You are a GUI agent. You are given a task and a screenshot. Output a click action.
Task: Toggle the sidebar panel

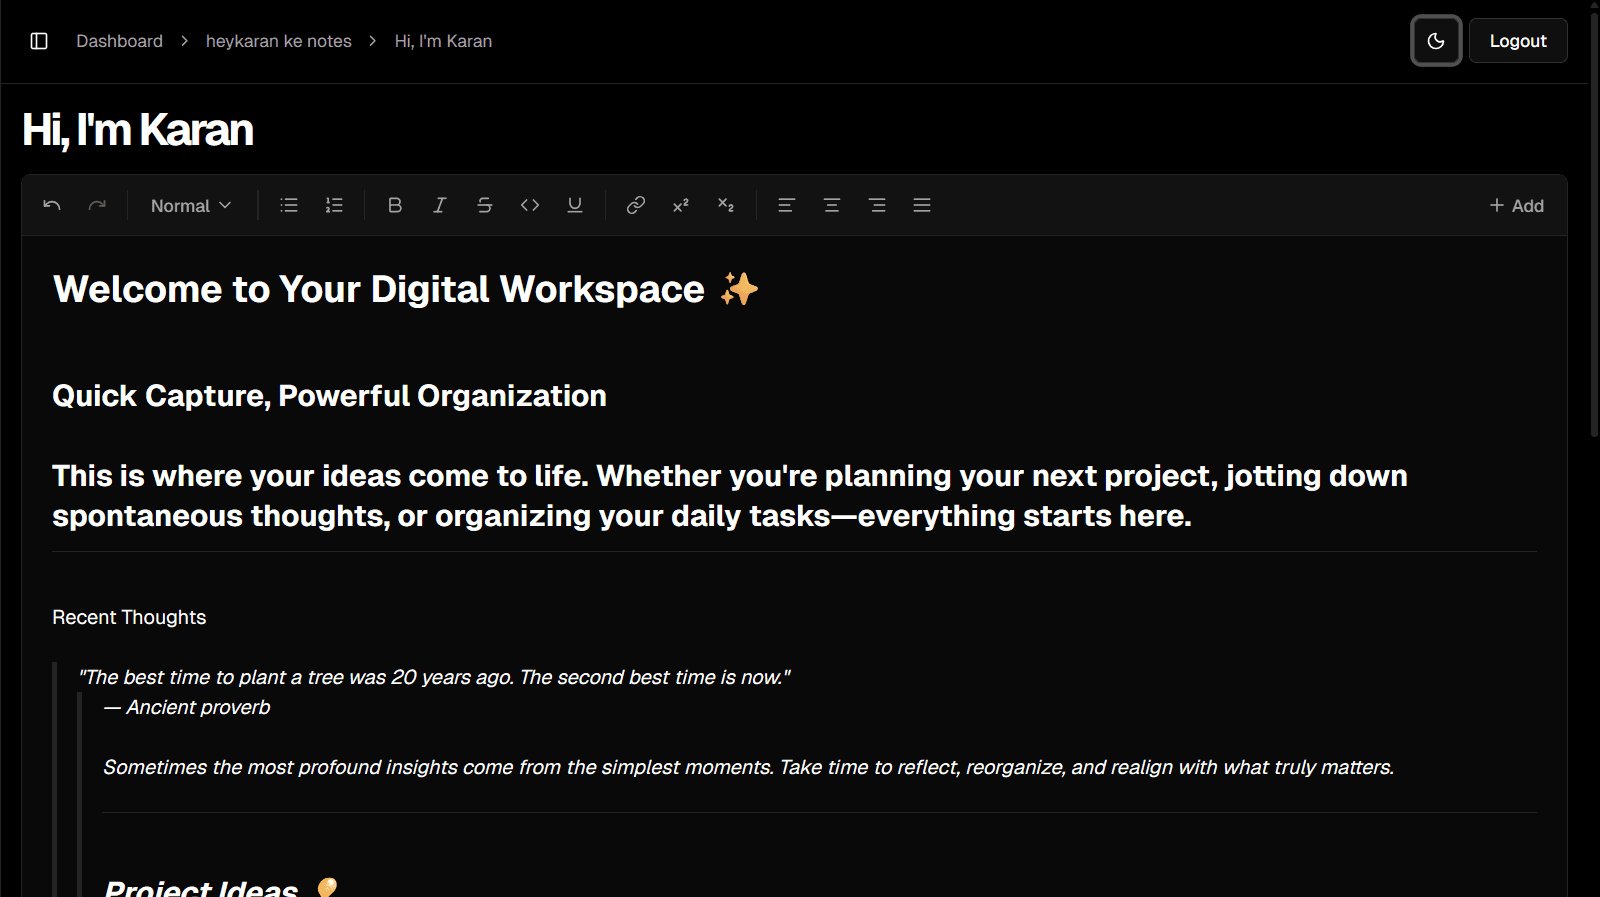tap(39, 41)
